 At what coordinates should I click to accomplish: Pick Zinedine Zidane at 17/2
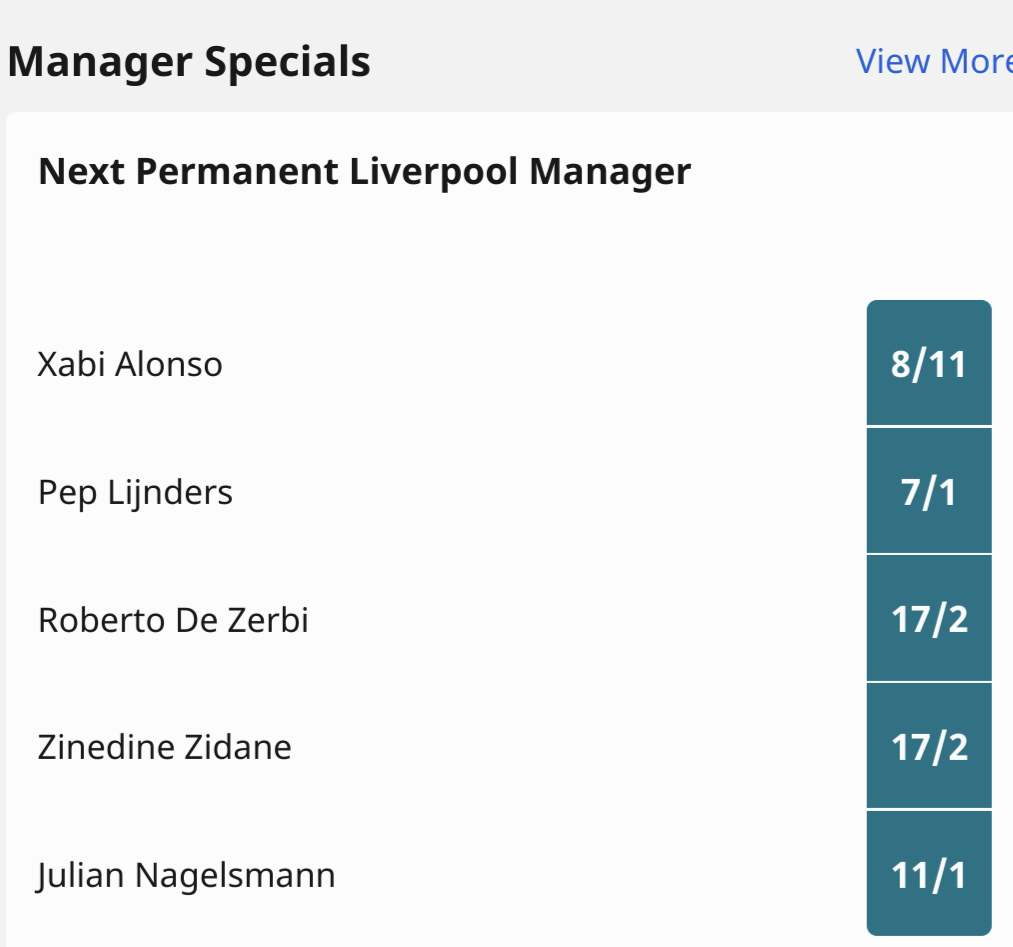tap(929, 746)
